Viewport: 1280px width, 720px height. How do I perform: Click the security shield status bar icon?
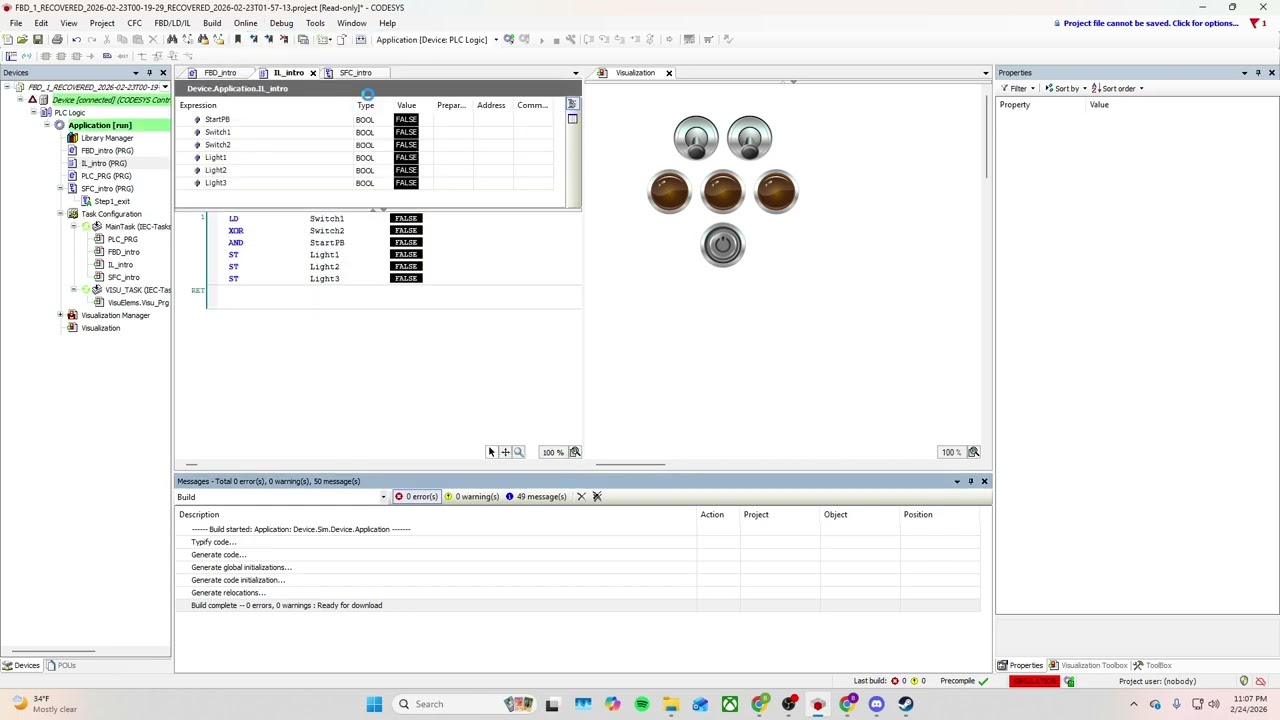click(x=1244, y=681)
